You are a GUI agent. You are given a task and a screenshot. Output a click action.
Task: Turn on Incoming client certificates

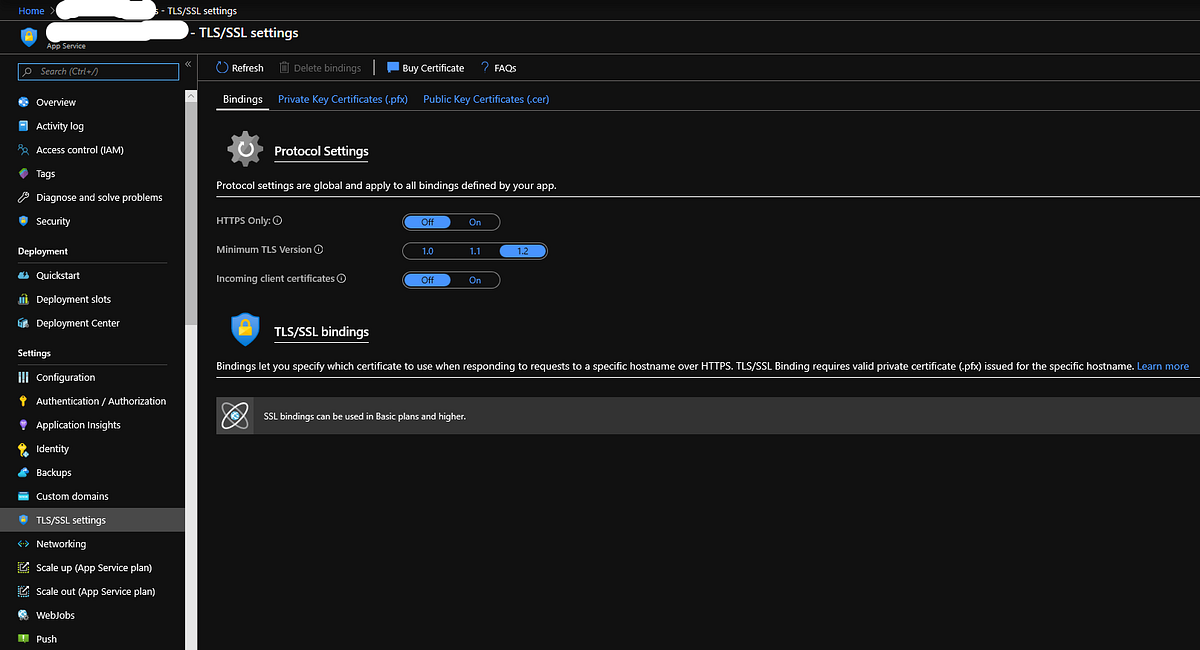(475, 280)
